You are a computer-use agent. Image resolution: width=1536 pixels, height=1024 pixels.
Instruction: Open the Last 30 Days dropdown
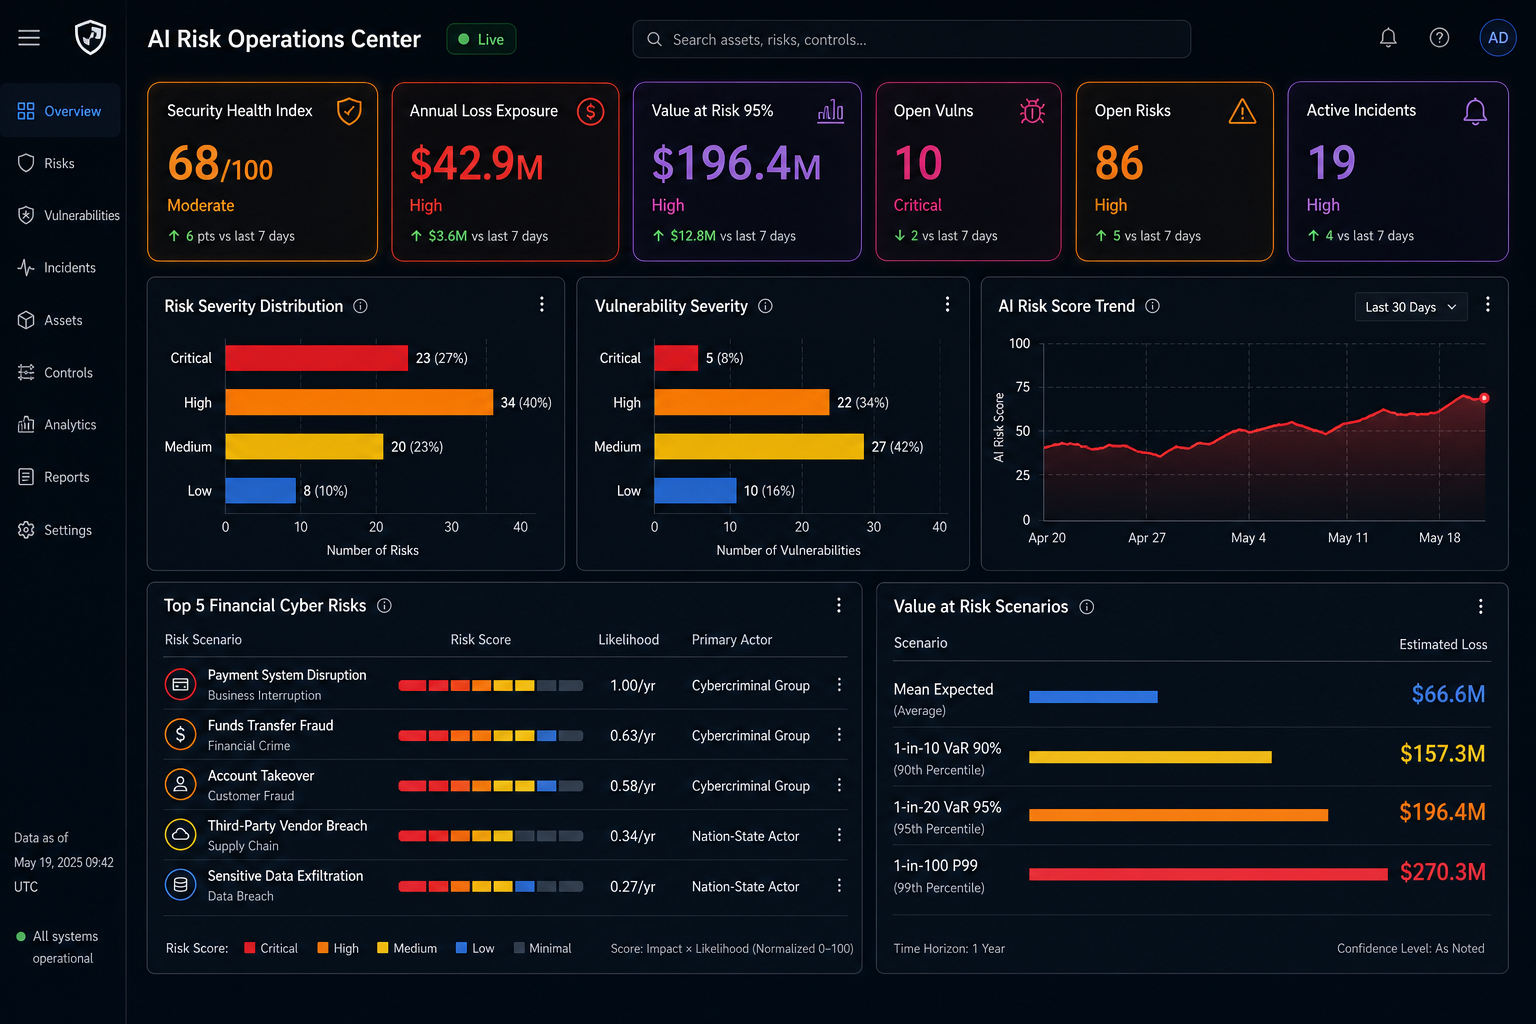click(1410, 307)
